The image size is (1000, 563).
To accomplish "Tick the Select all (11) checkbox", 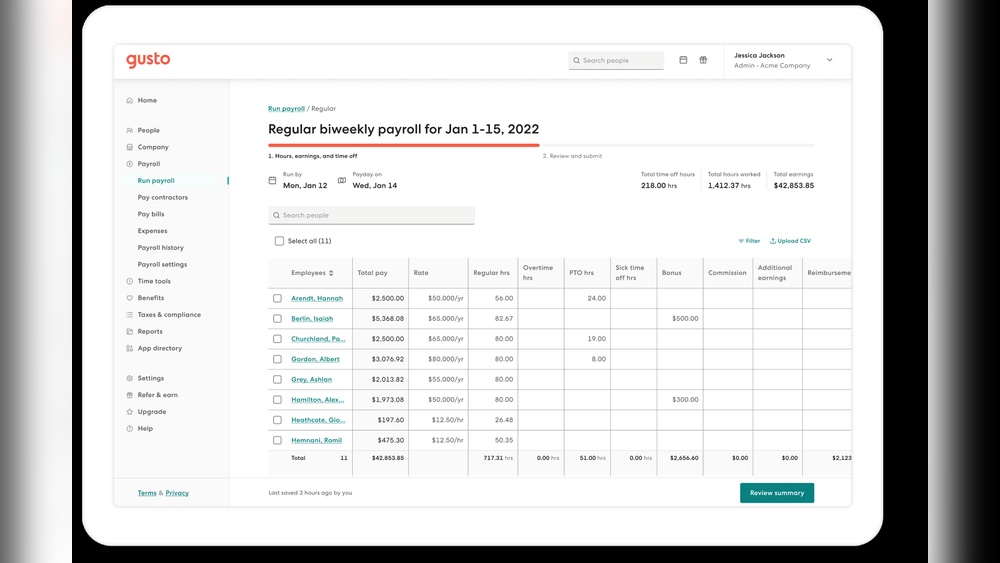I will click(x=279, y=241).
